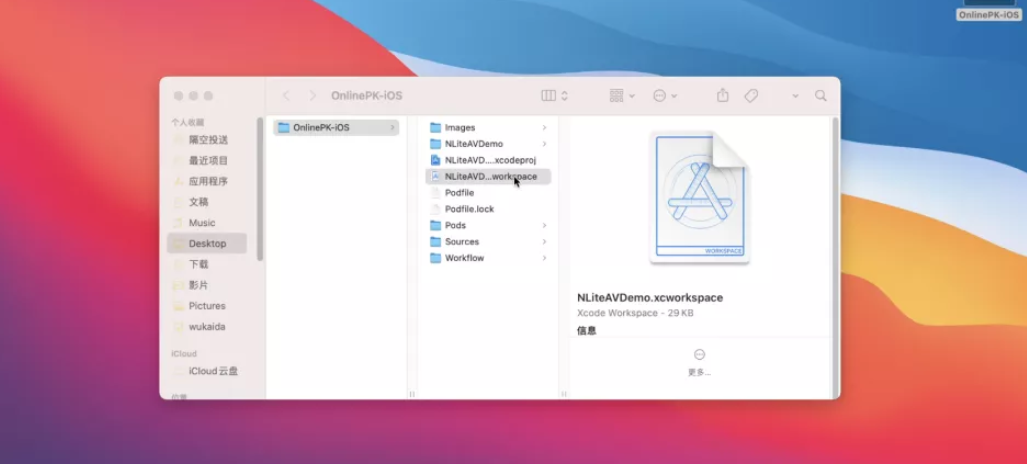Expand the NLiteAVDemo folder chevron
The image size is (1027, 464).
[544, 144]
